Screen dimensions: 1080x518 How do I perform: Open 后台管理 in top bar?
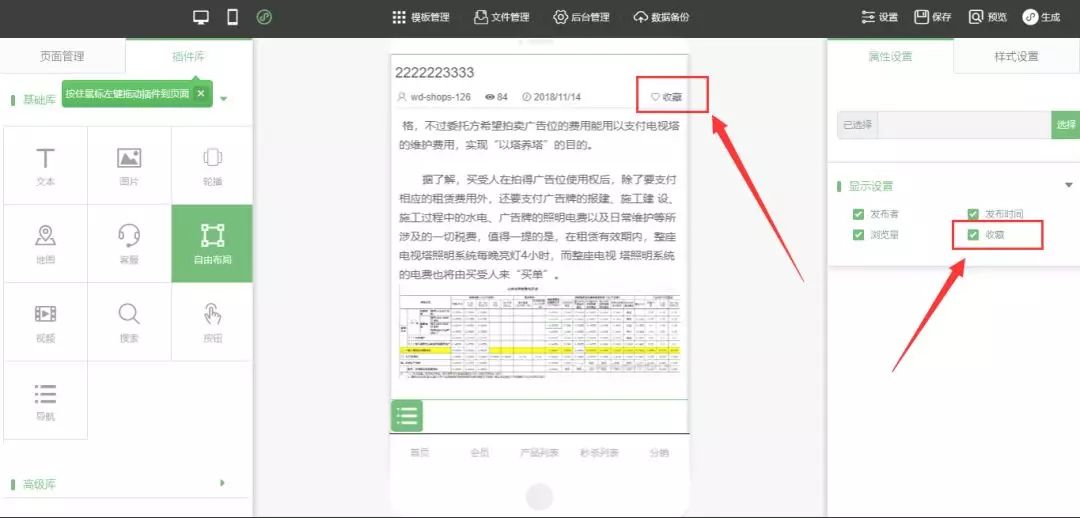[x=582, y=17]
